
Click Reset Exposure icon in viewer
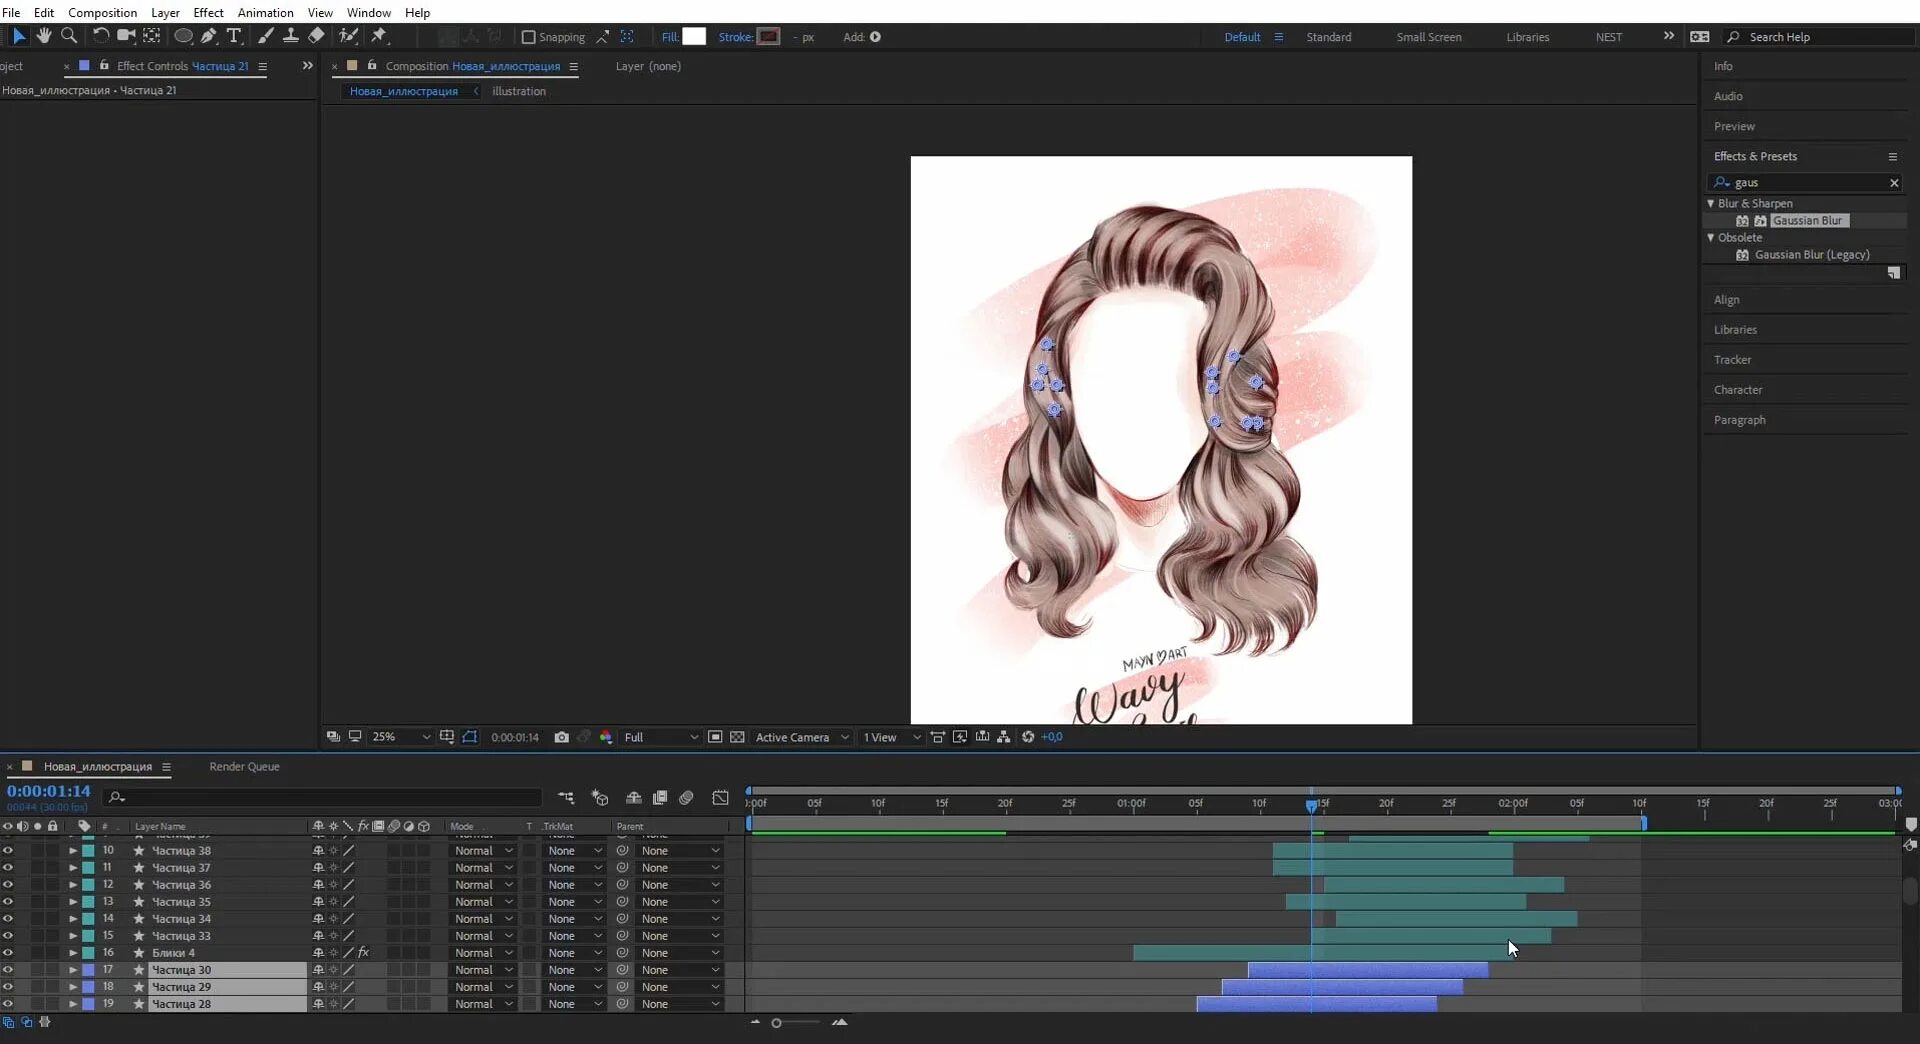(1028, 737)
